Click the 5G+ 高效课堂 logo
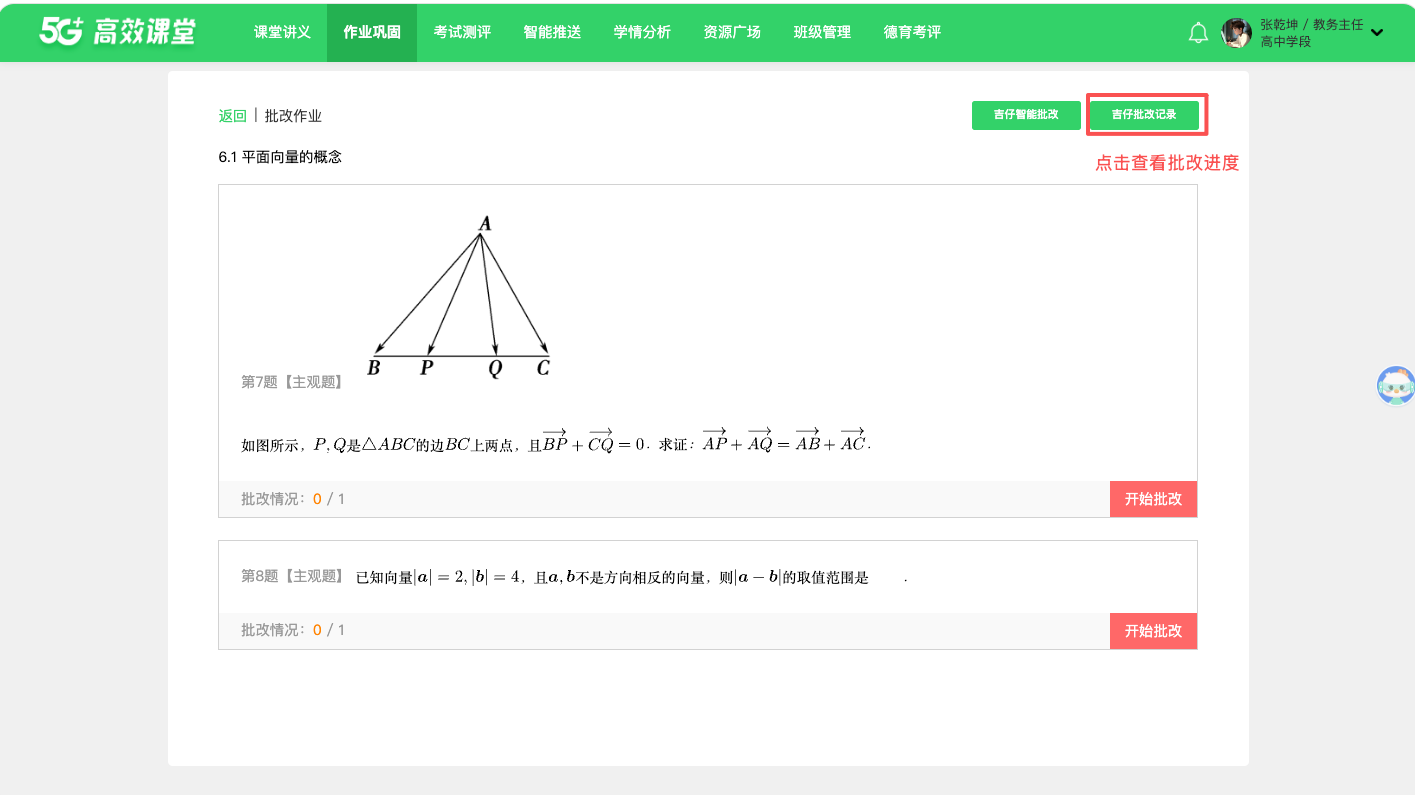 click(117, 32)
